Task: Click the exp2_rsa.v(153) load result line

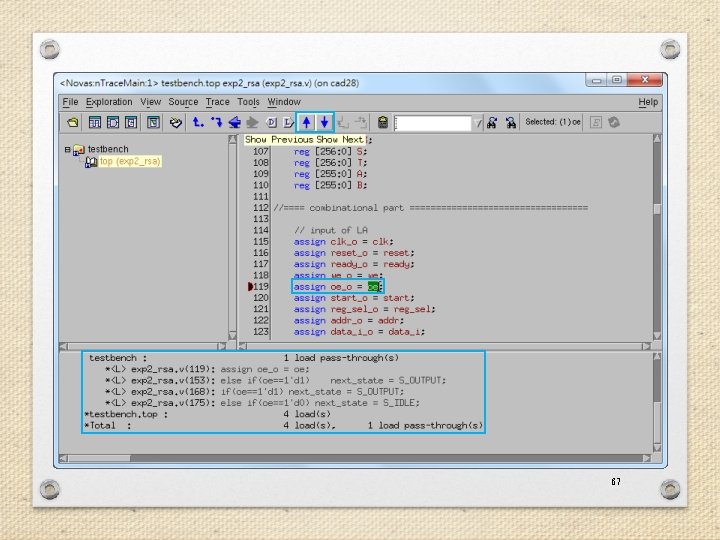Action: pos(276,380)
